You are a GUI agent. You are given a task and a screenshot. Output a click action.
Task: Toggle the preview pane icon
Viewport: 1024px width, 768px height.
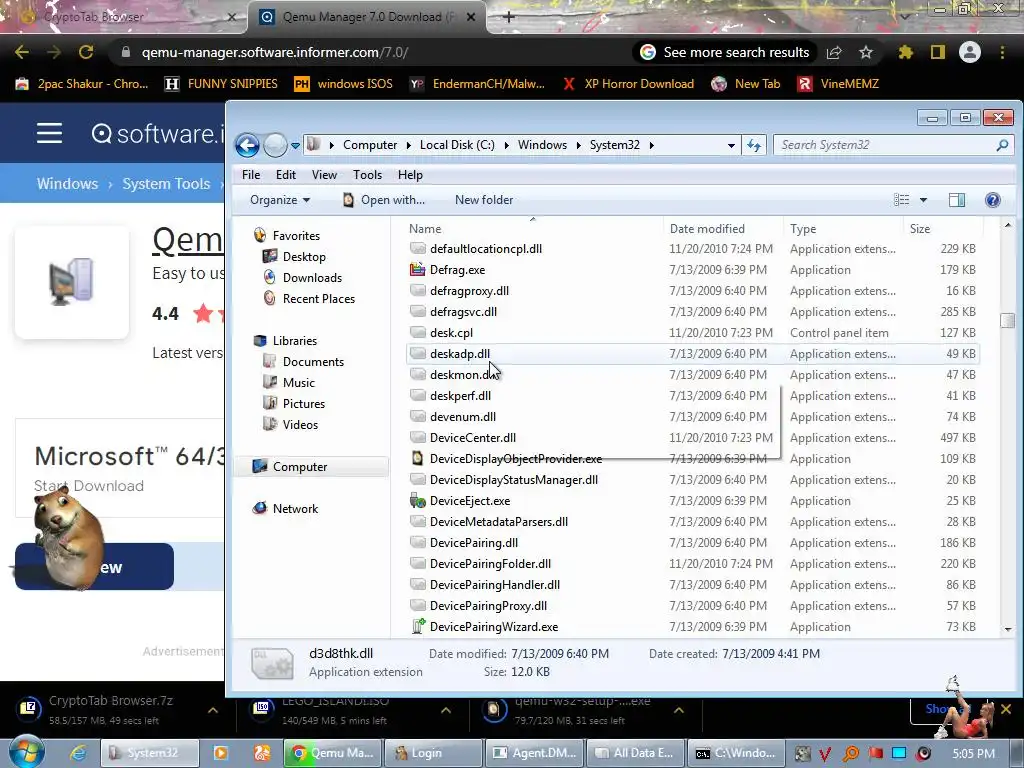coord(957,200)
